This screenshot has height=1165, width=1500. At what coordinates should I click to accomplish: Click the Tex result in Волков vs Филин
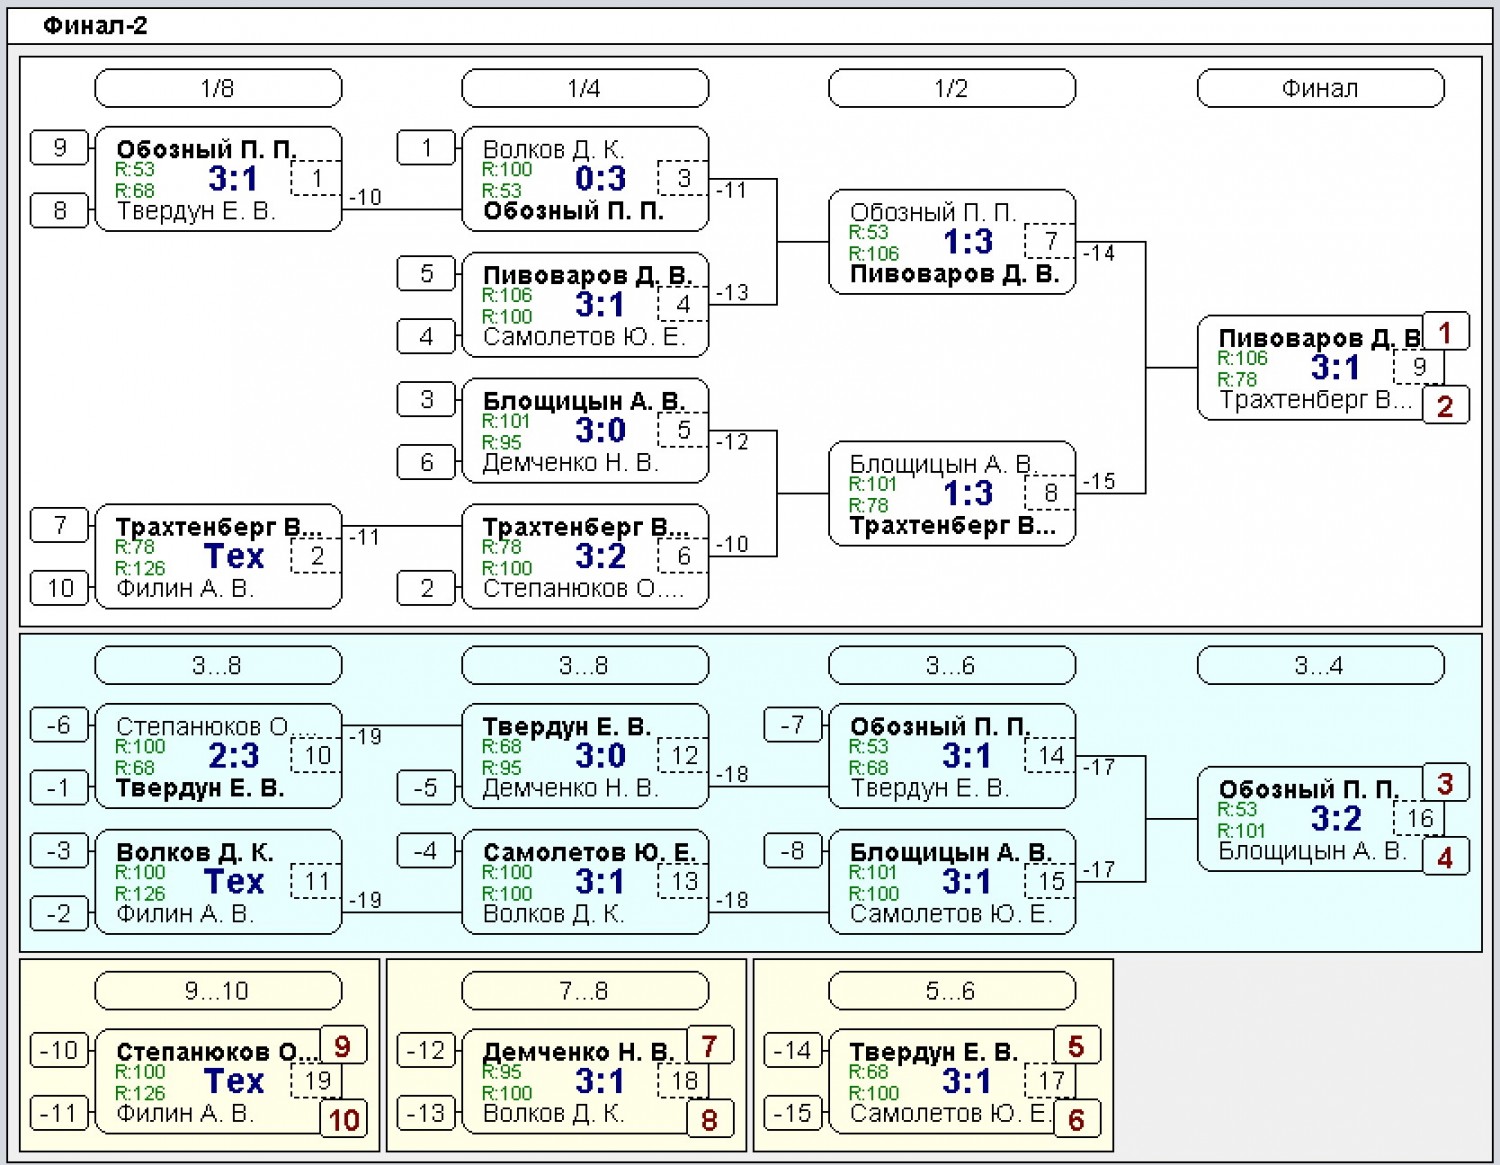(234, 882)
